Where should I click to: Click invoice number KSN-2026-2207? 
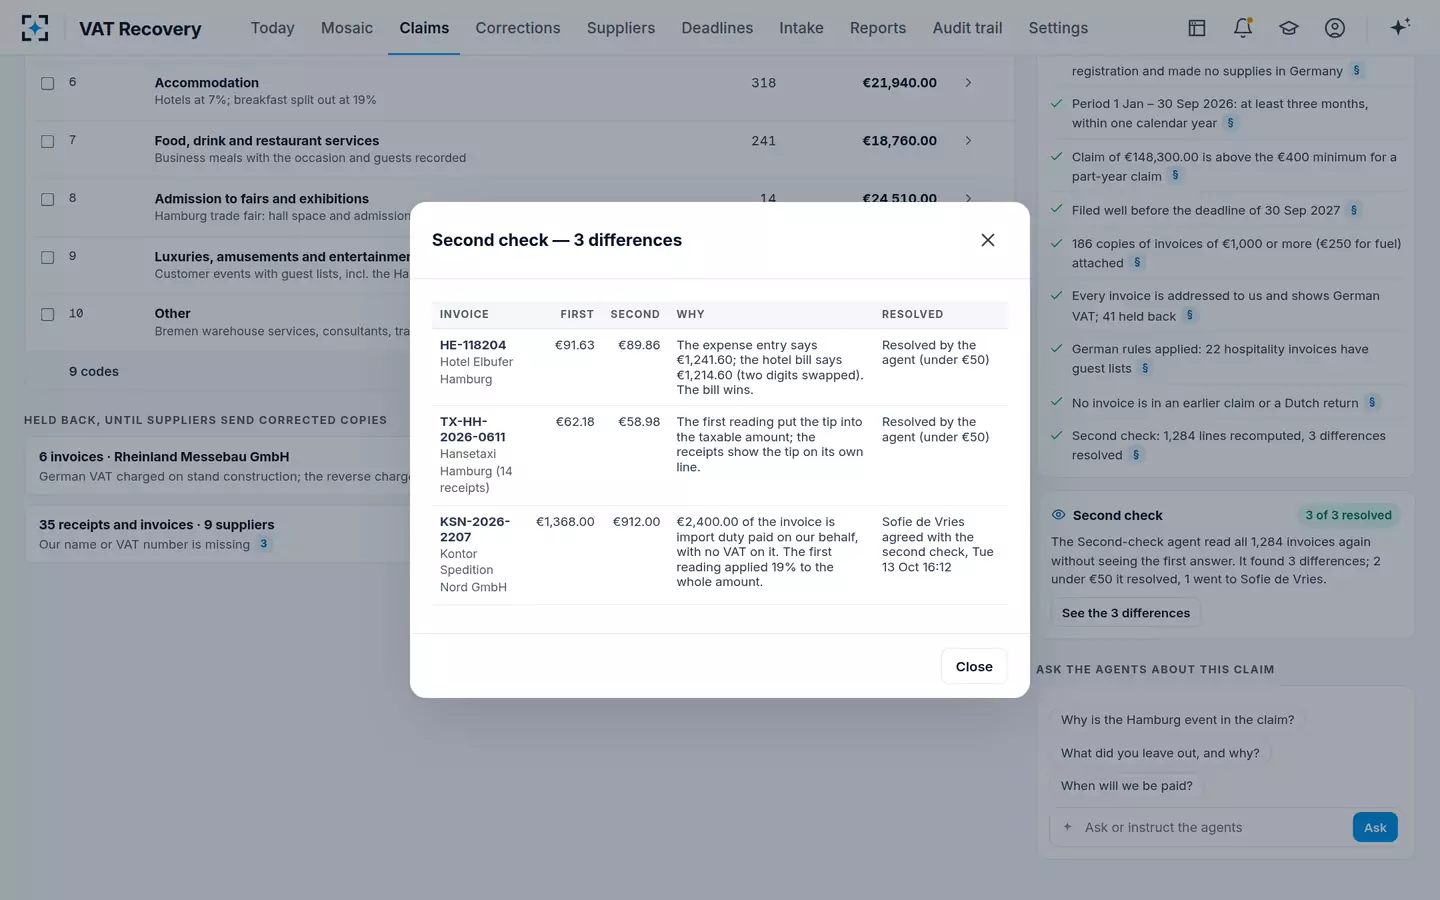[475, 529]
